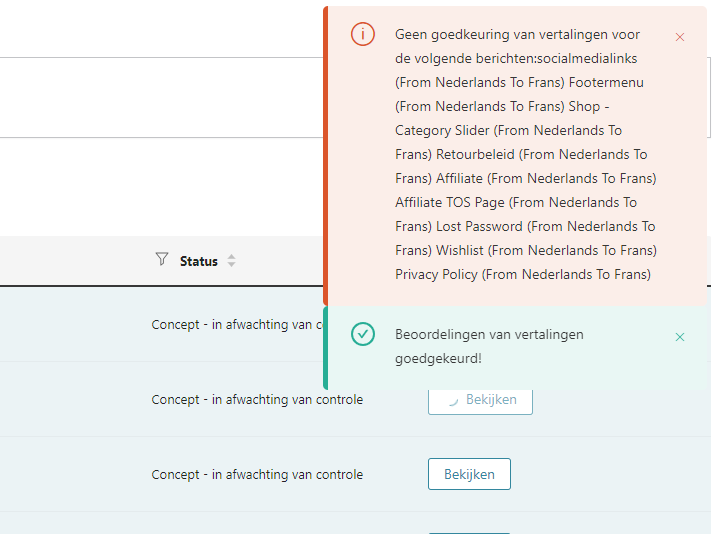
Task: Dismiss the 'Geen goedkeuring van vertalingen' notification
Action: coord(680,37)
